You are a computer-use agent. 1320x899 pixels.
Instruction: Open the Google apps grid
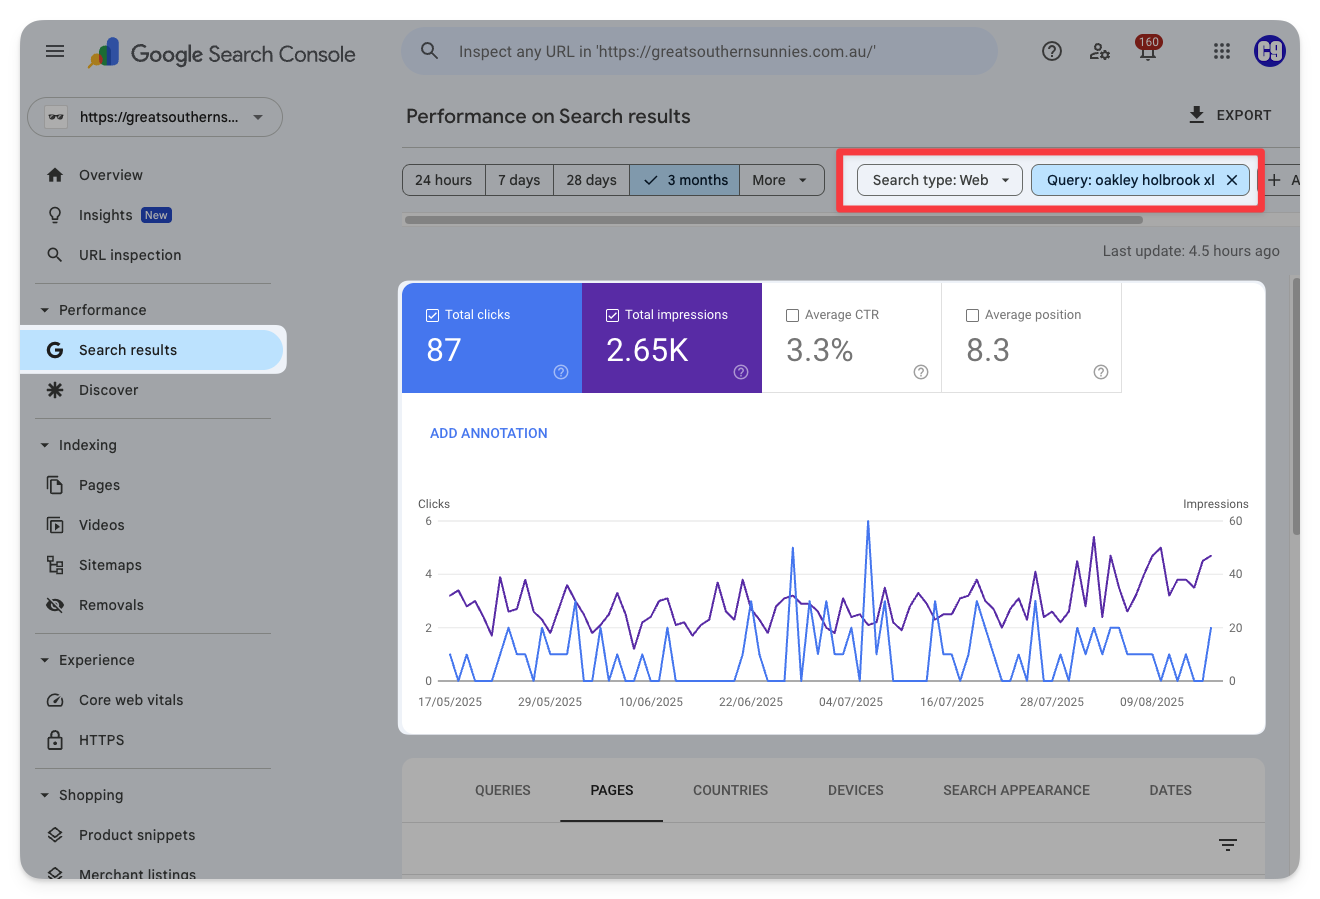(x=1221, y=51)
